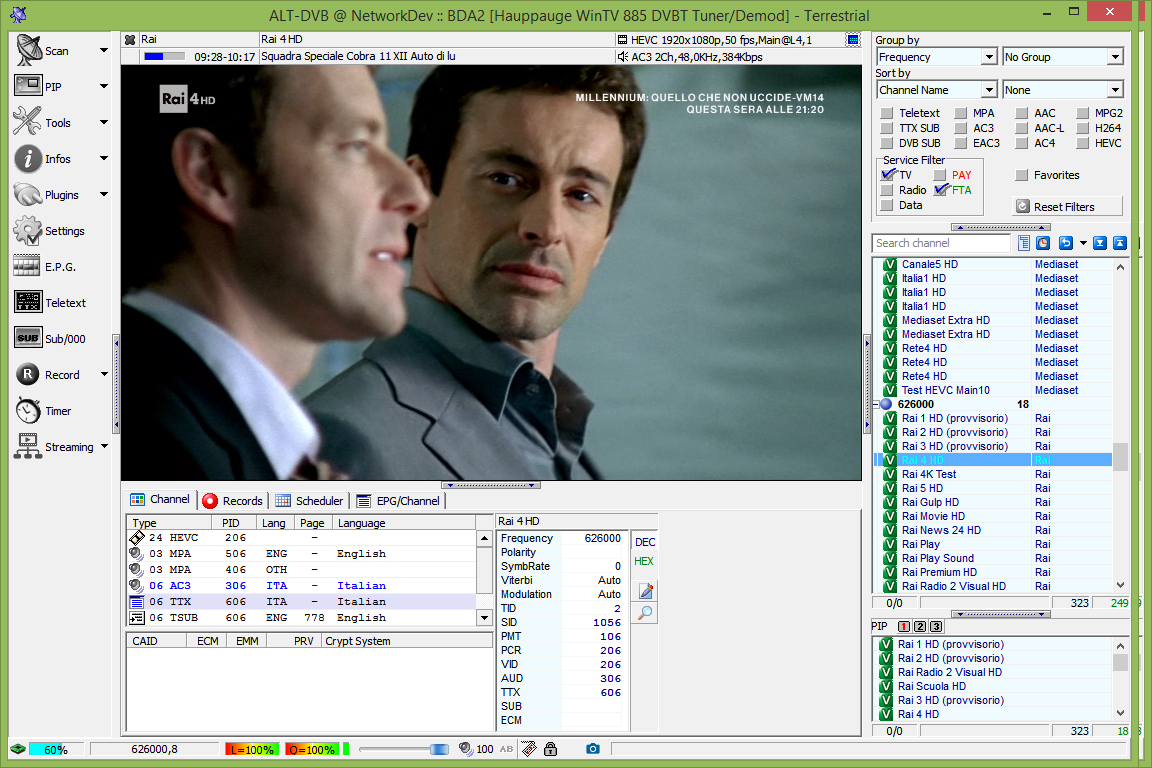Open the Plugins icon
This screenshot has width=1152, height=768.
pos(28,194)
